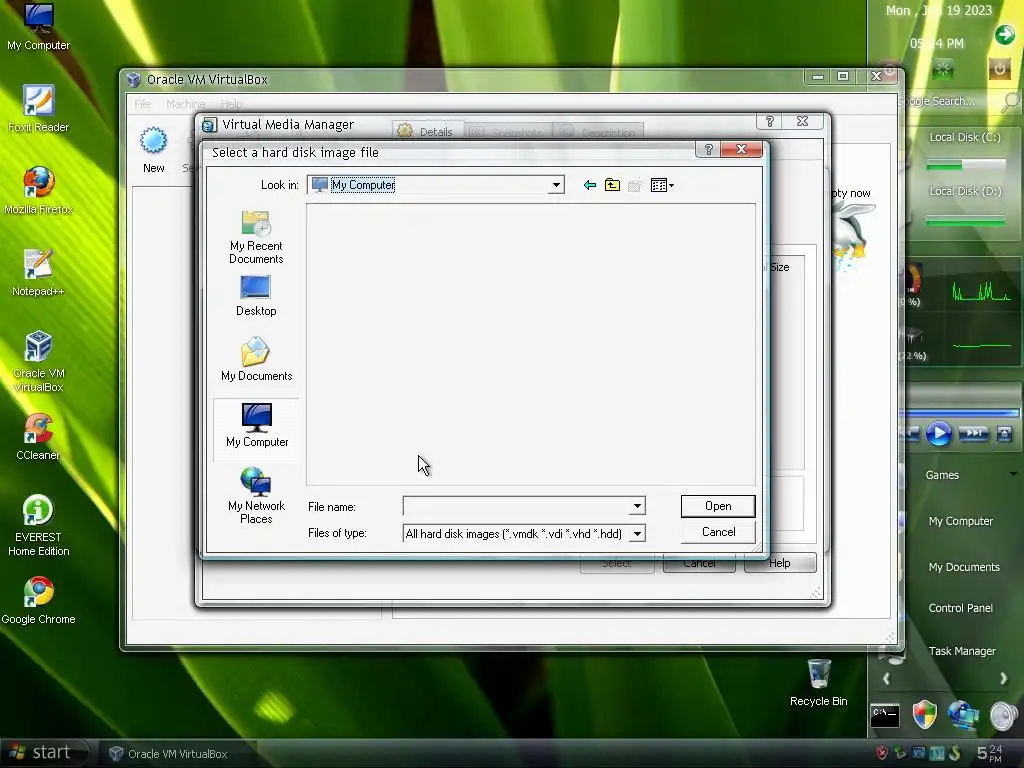Close the Select a hard disk image dialog

click(x=741, y=150)
